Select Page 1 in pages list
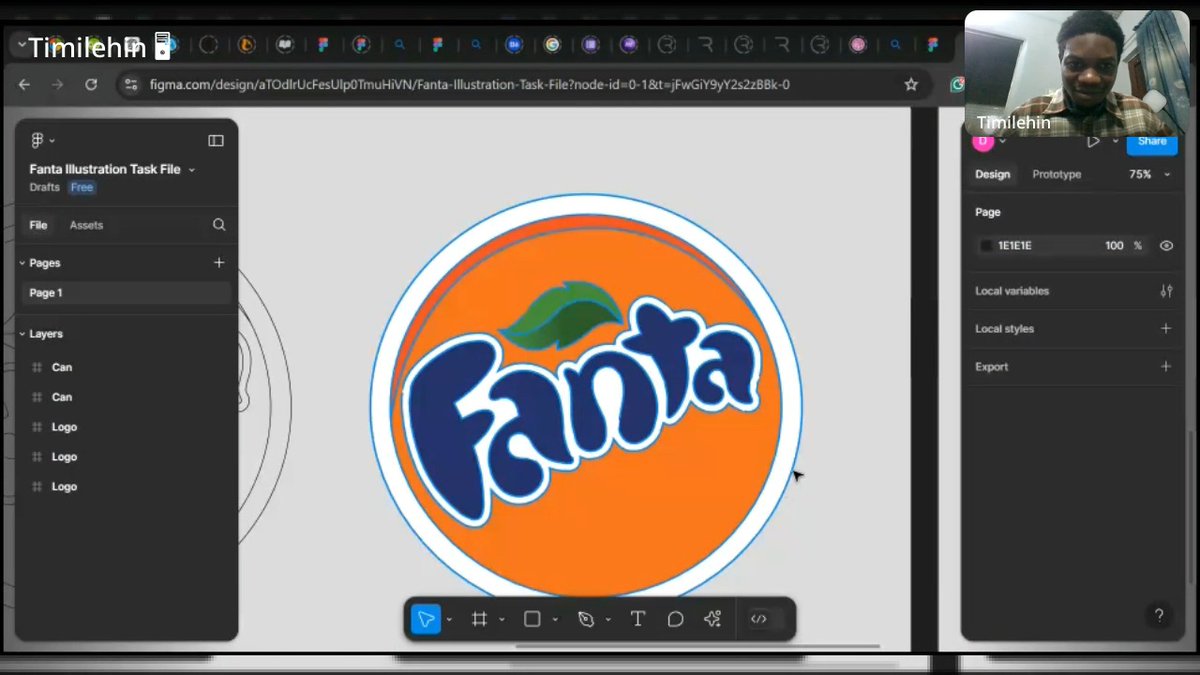Screen dimensions: 1200x675 tap(126, 293)
